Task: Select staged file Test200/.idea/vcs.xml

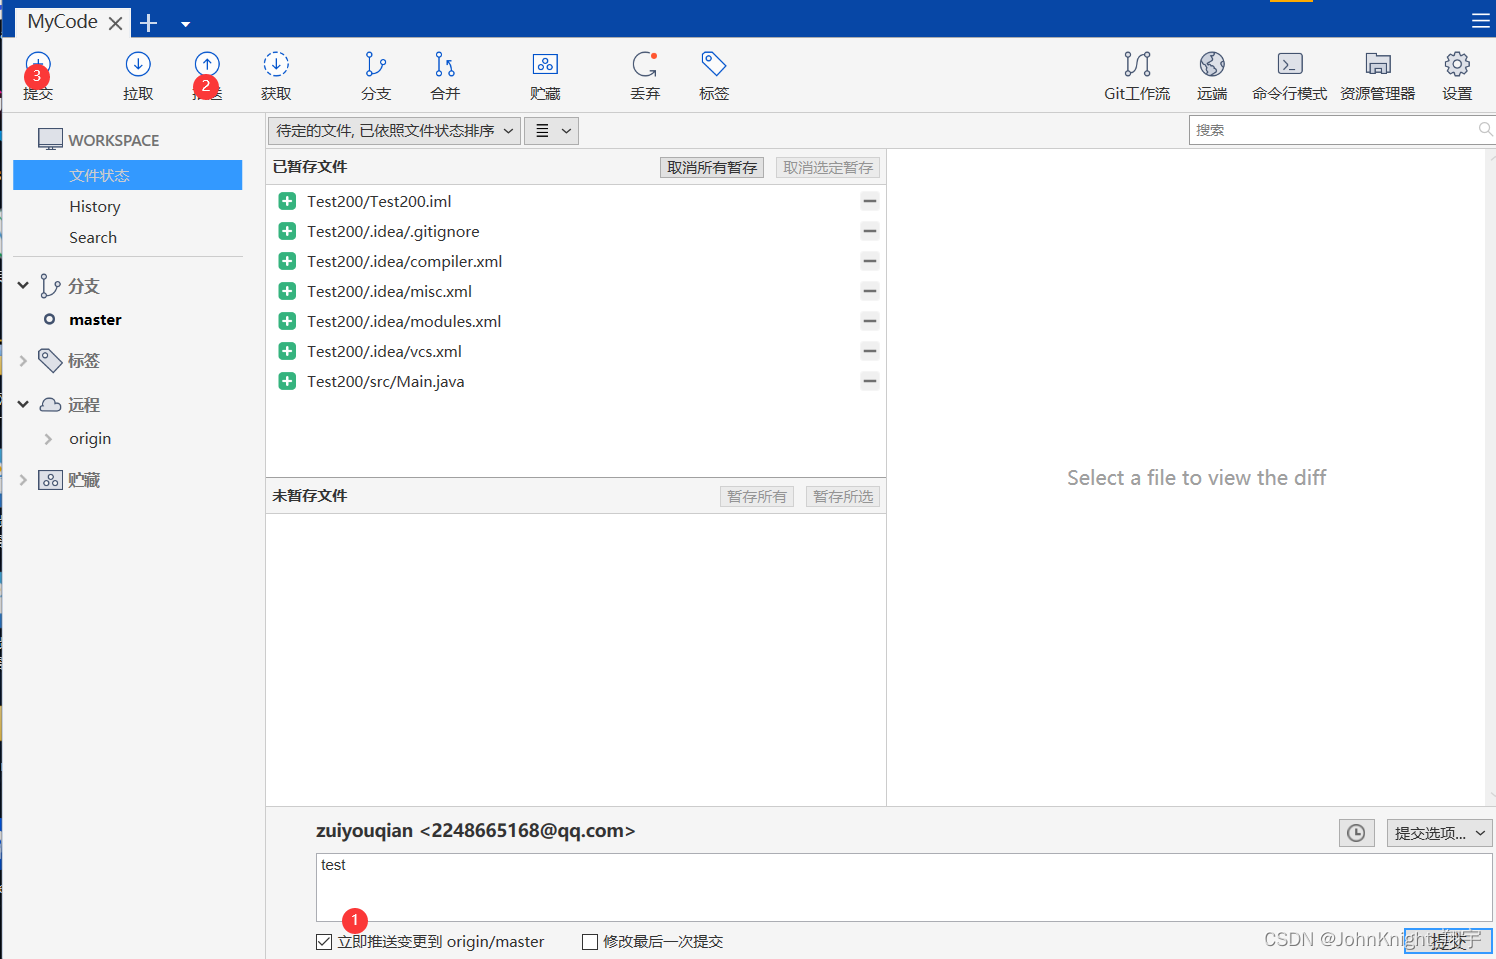Action: click(x=385, y=351)
